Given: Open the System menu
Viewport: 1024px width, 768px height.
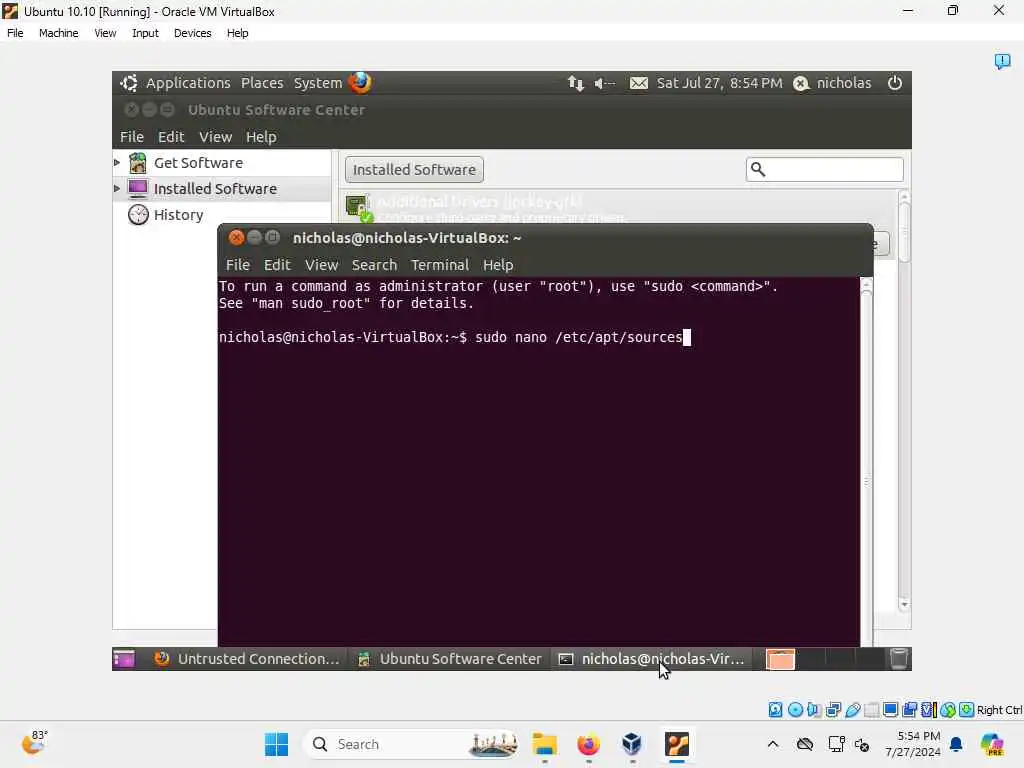Looking at the screenshot, I should pos(318,83).
